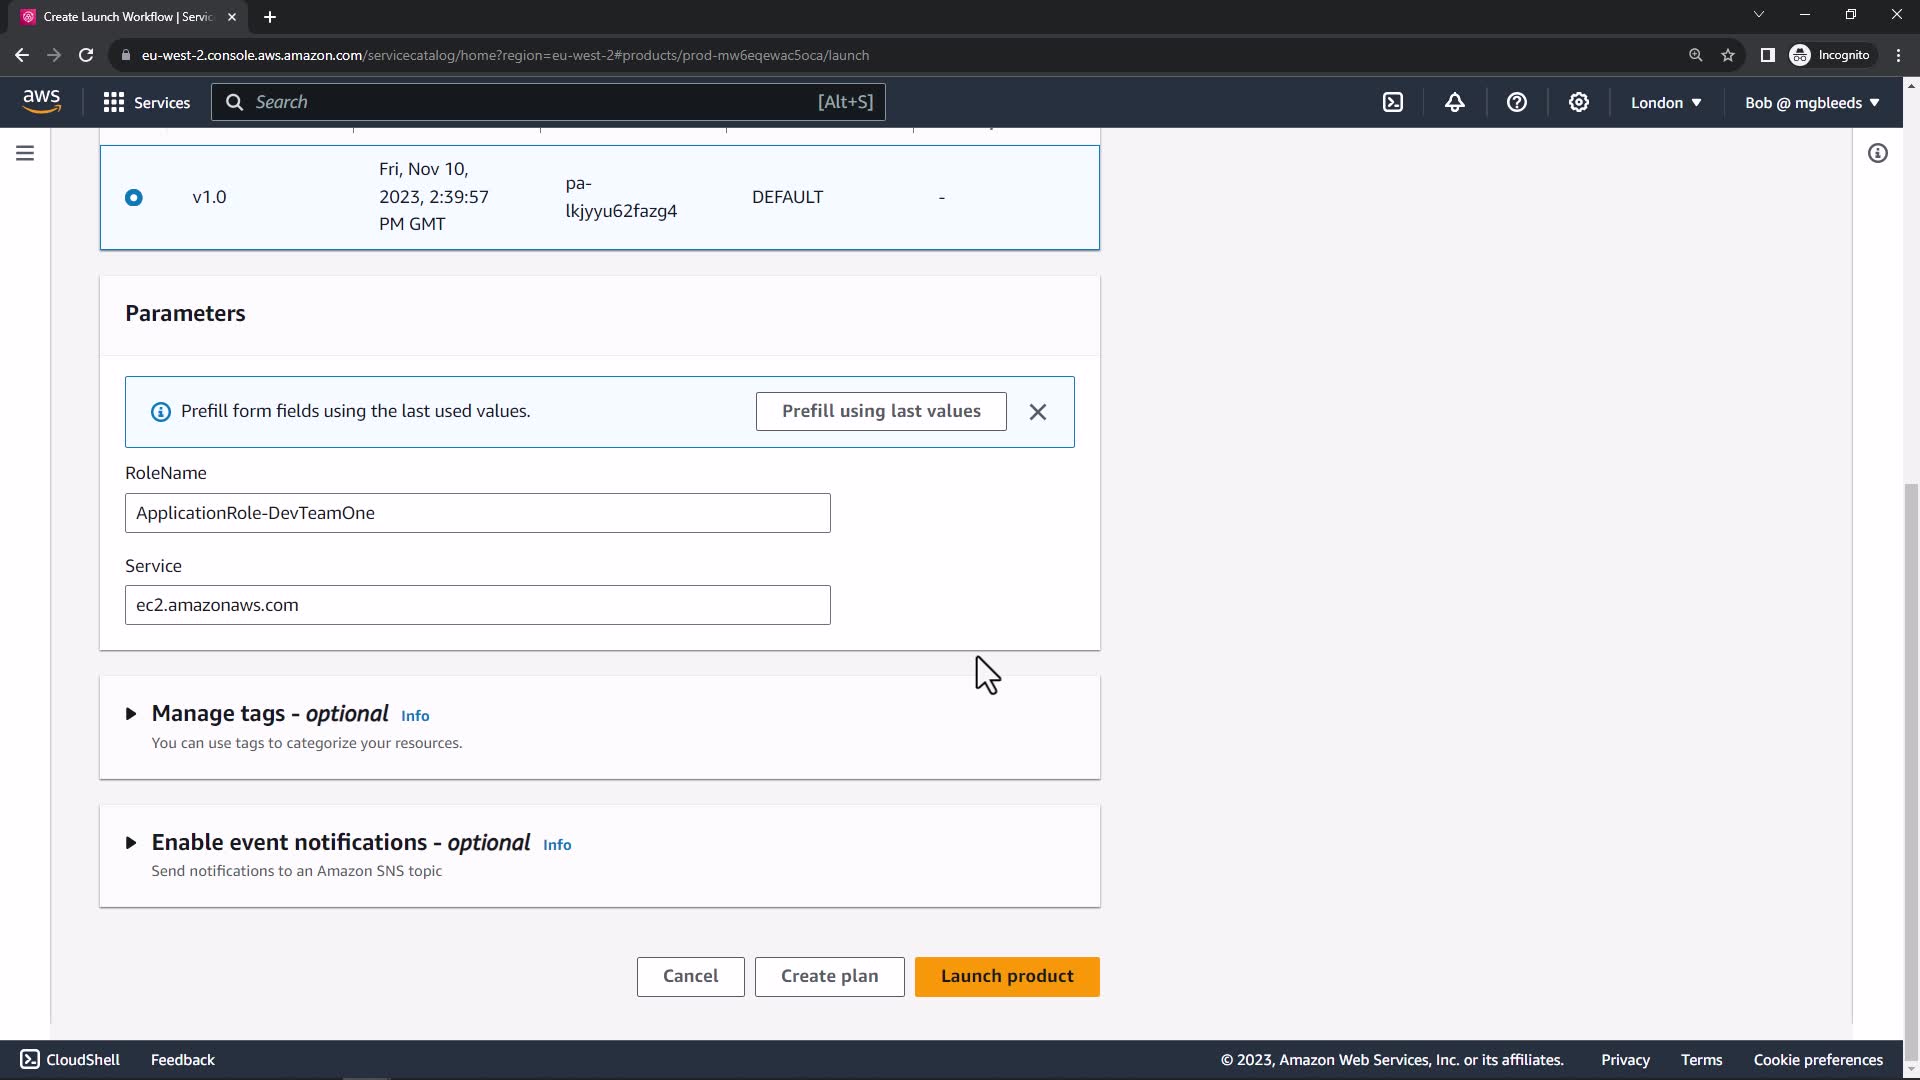The width and height of the screenshot is (1920, 1080).
Task: Click into the RoleName input field
Action: tap(477, 513)
